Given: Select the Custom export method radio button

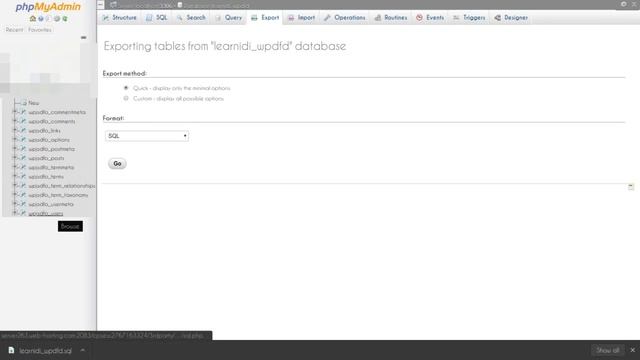Looking at the screenshot, I should click(126, 98).
